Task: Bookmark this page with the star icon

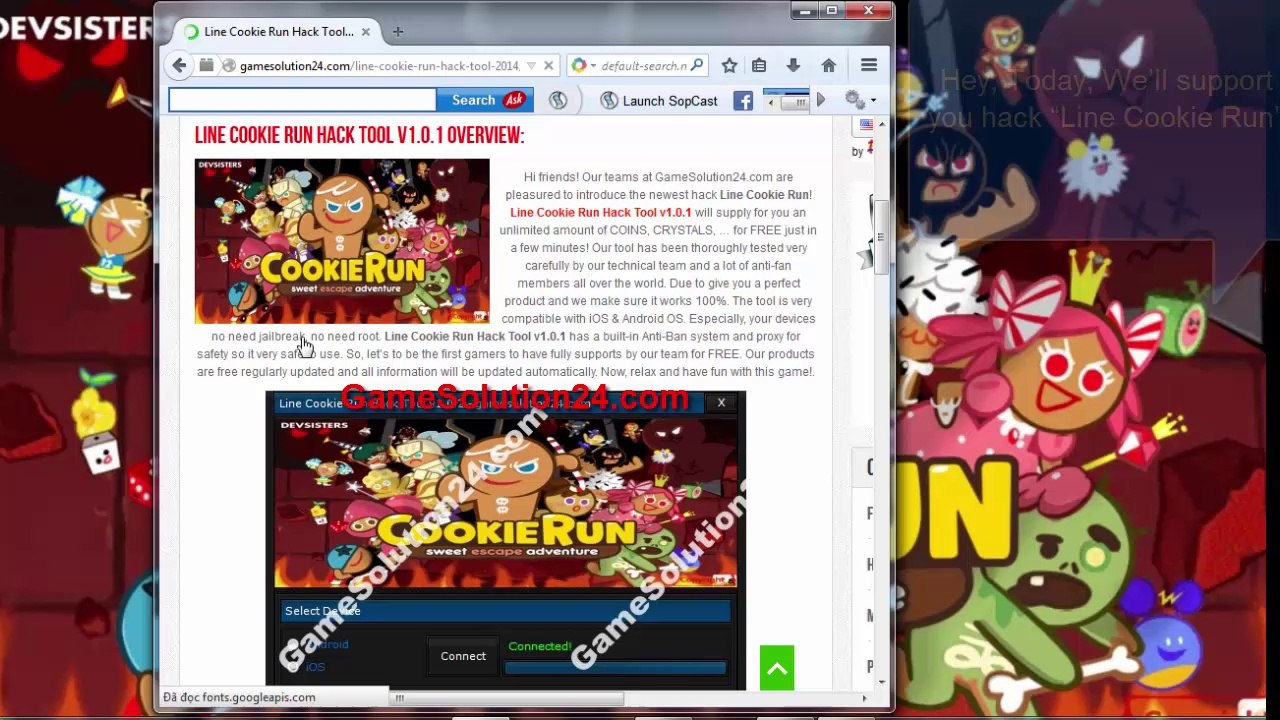Action: [x=729, y=65]
